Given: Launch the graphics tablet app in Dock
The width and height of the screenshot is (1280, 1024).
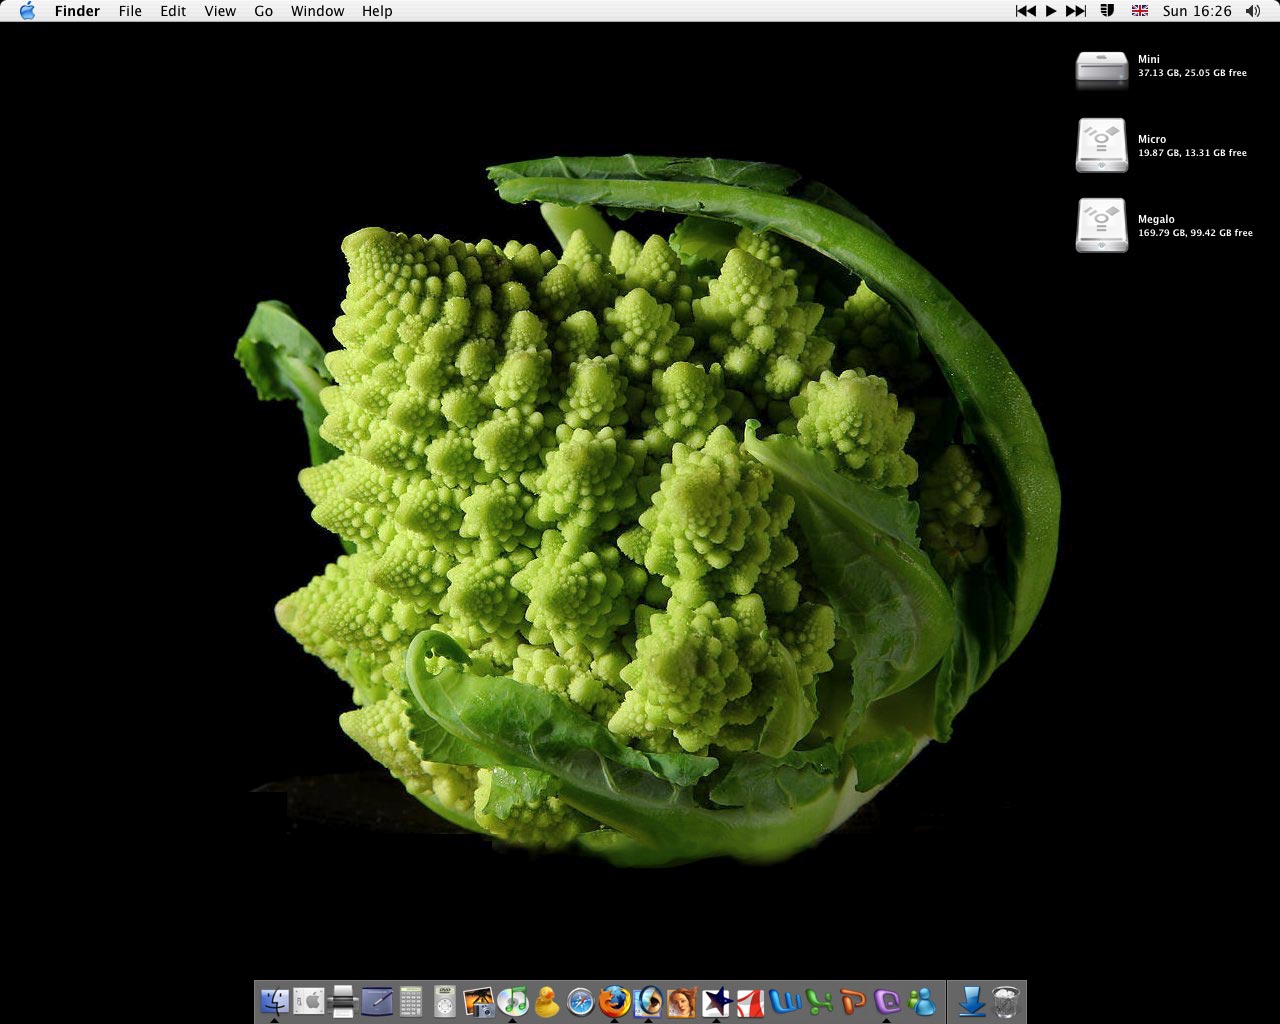Looking at the screenshot, I should (x=376, y=1001).
